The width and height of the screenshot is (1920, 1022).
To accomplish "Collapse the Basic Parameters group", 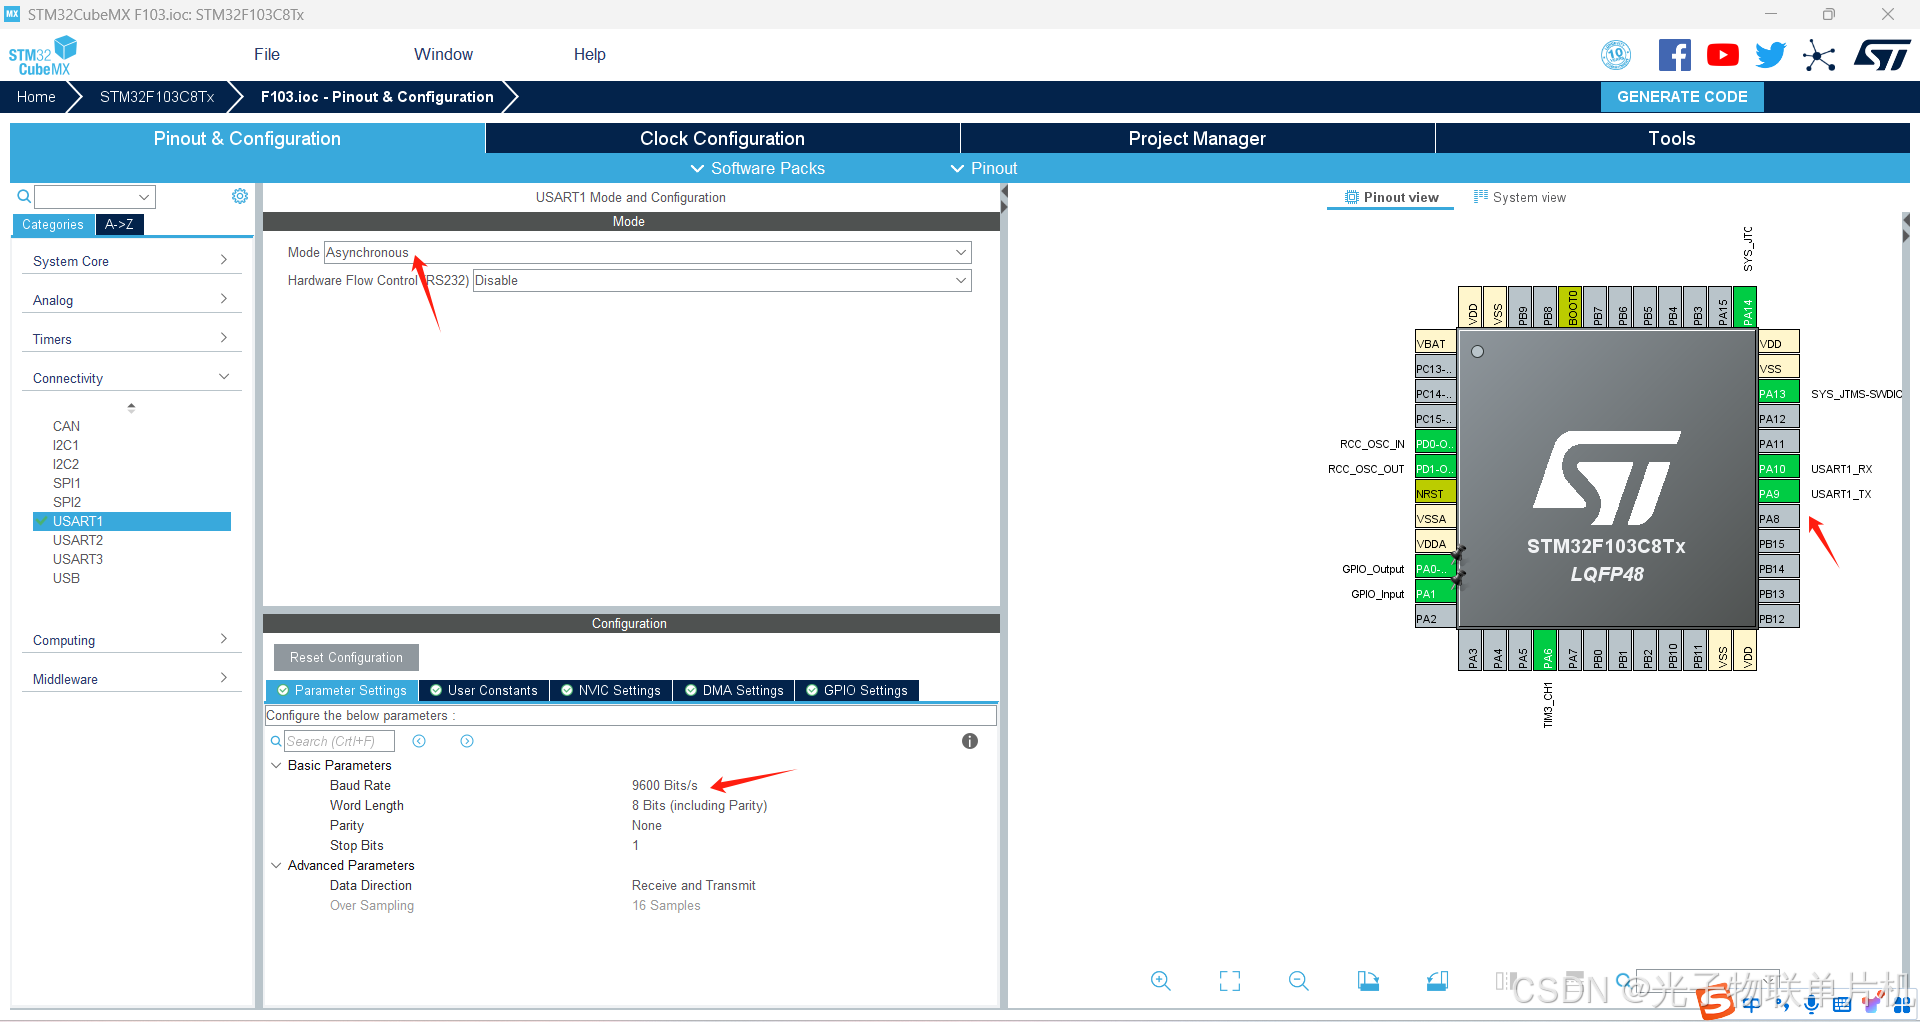I will [x=276, y=765].
